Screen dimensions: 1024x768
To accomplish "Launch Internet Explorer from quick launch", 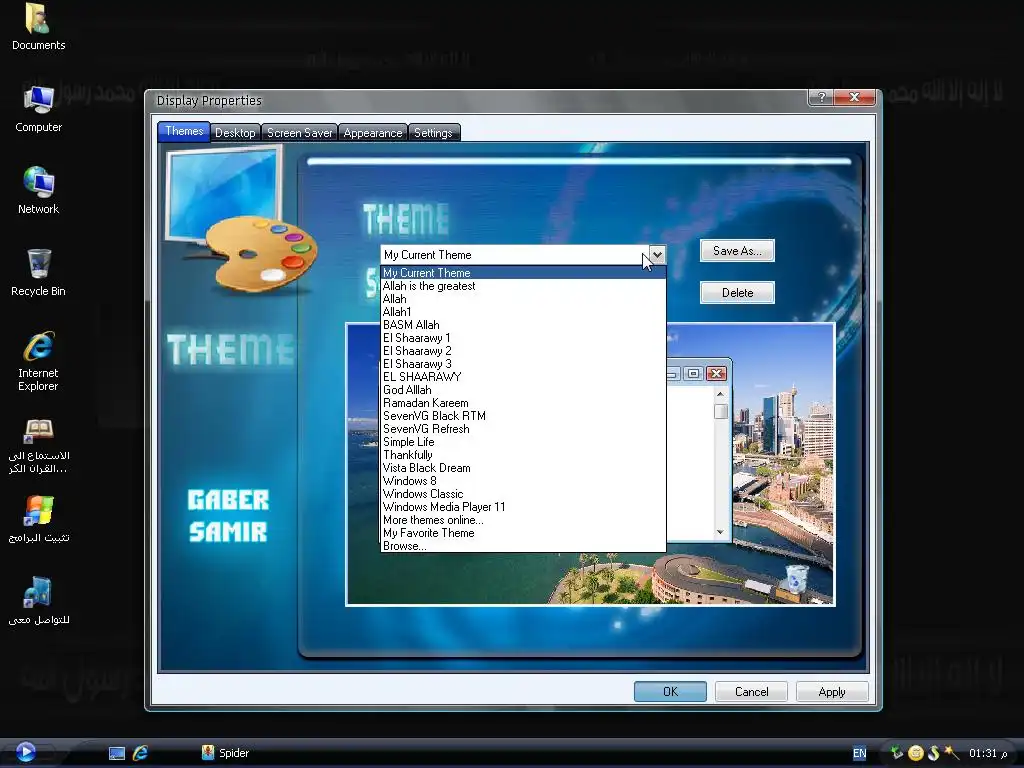I will [x=140, y=753].
